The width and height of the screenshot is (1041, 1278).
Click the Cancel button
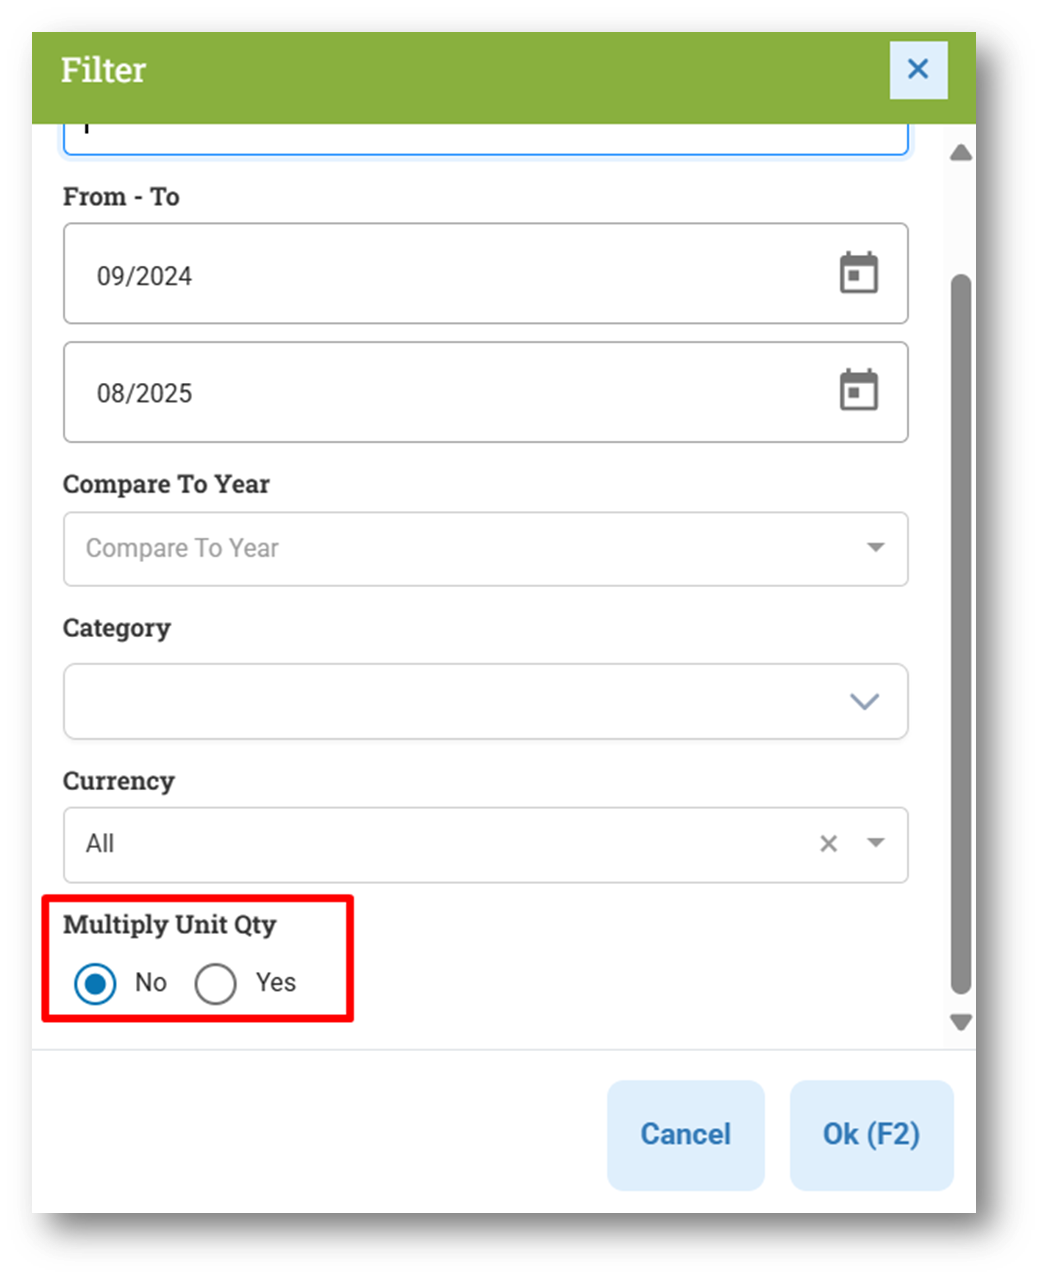tap(685, 1134)
